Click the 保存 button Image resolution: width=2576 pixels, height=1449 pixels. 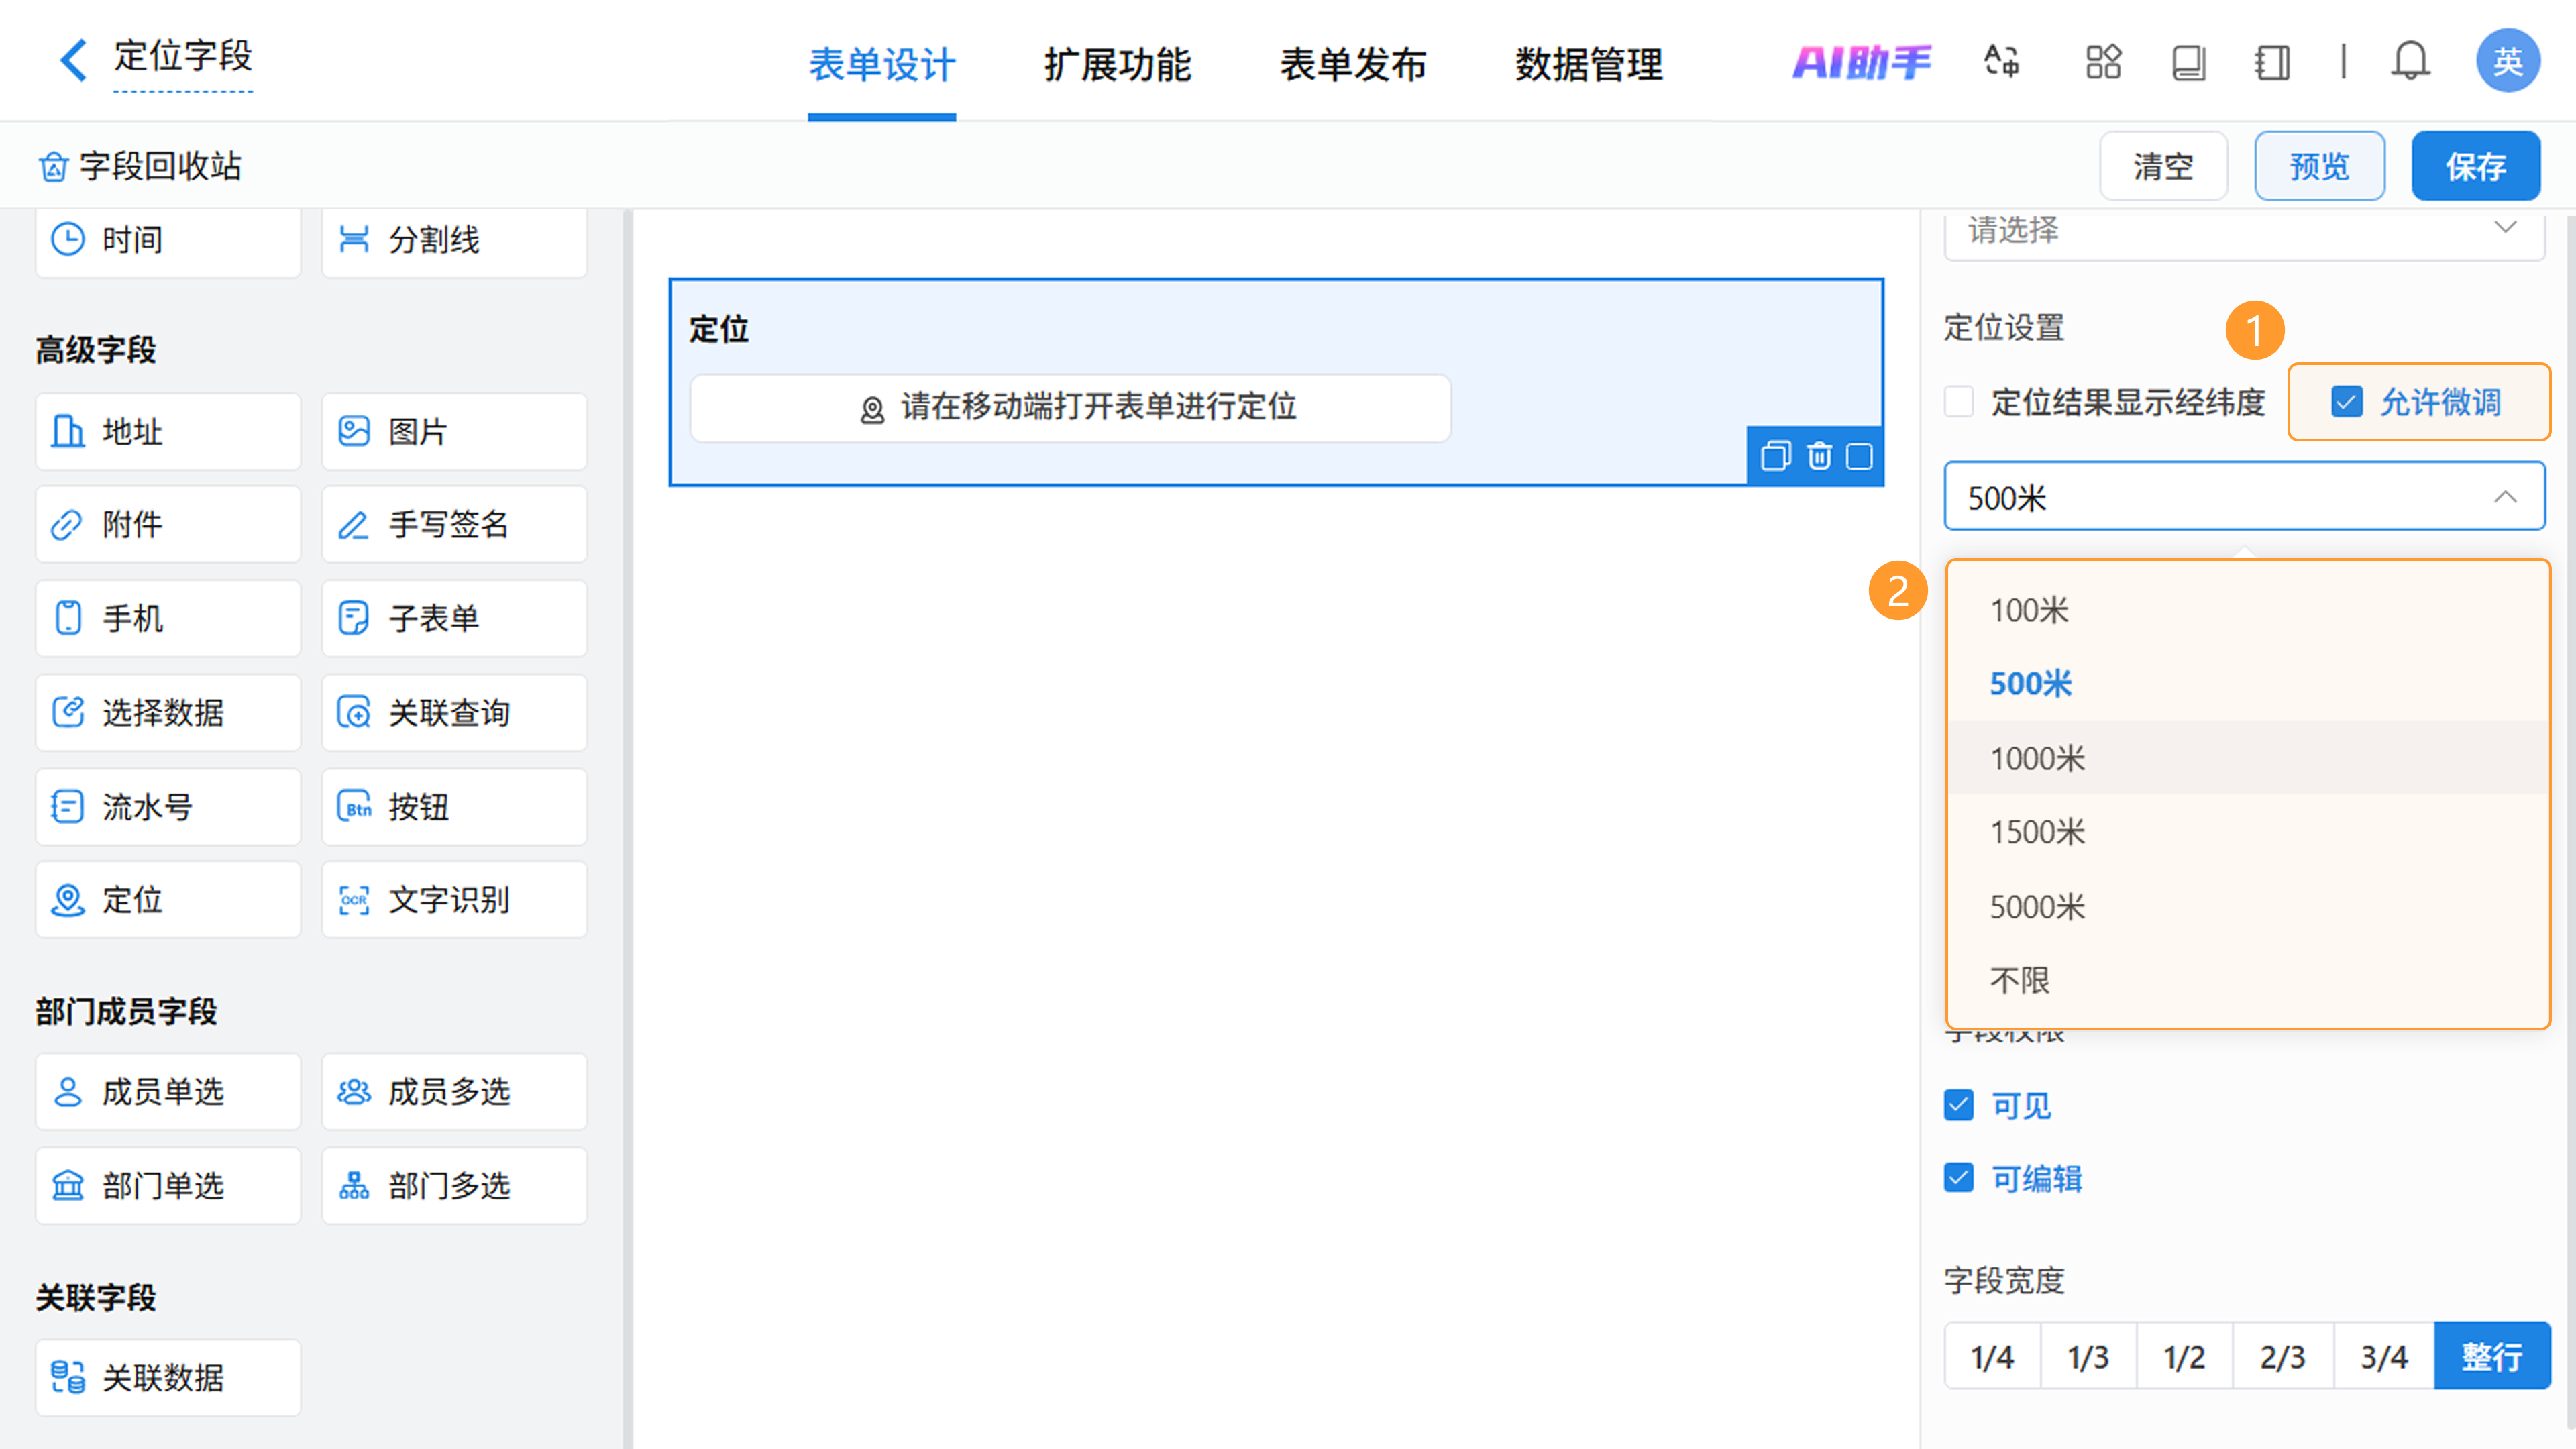pyautogui.click(x=2475, y=166)
